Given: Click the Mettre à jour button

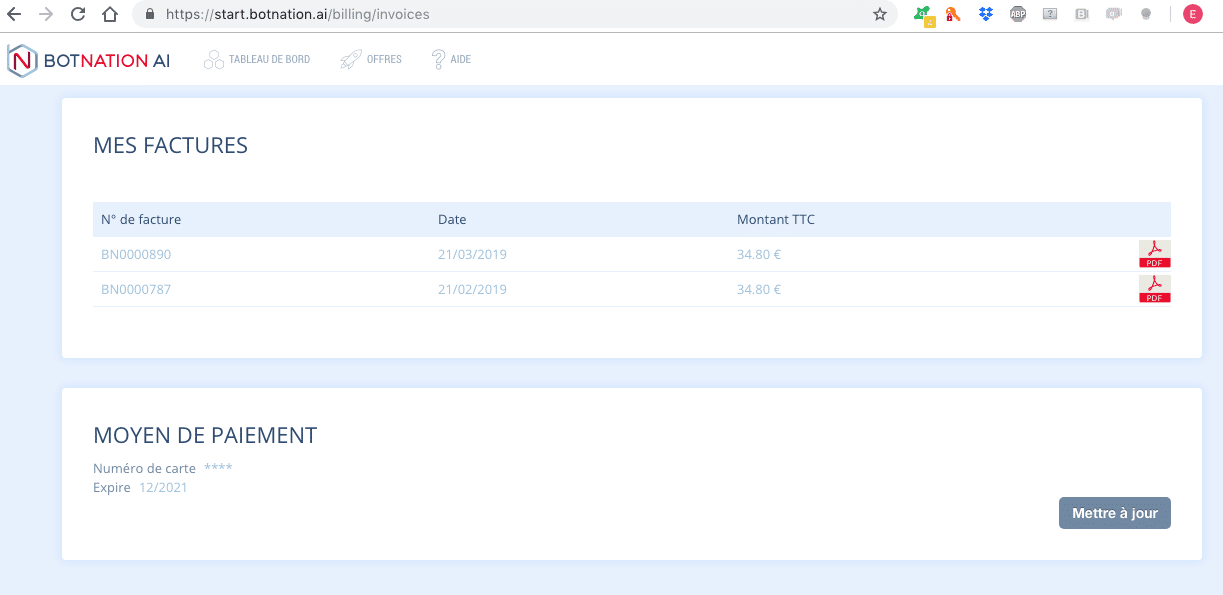Looking at the screenshot, I should (x=1114, y=512).
